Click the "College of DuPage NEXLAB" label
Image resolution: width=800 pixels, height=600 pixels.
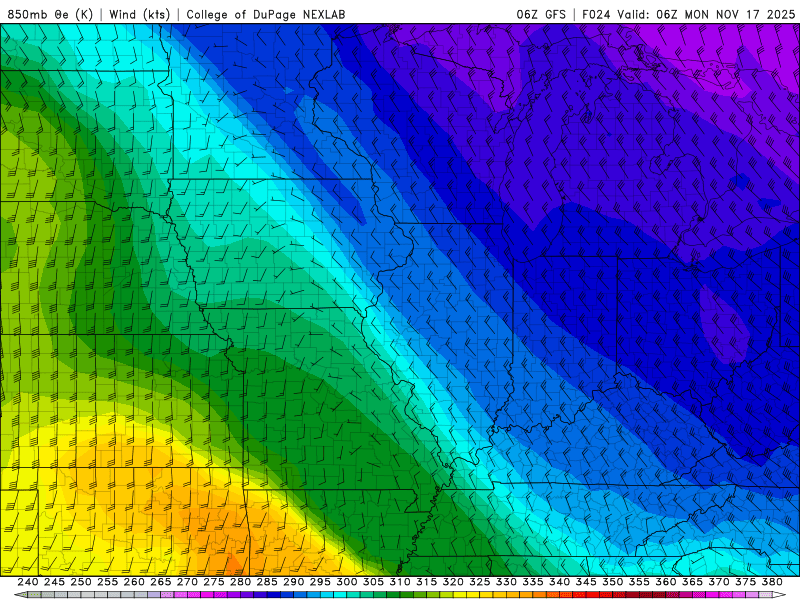click(265, 14)
